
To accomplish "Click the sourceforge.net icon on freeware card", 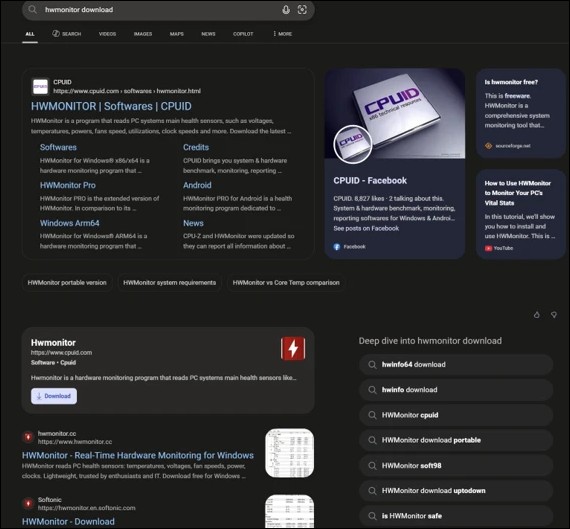I will point(489,146).
